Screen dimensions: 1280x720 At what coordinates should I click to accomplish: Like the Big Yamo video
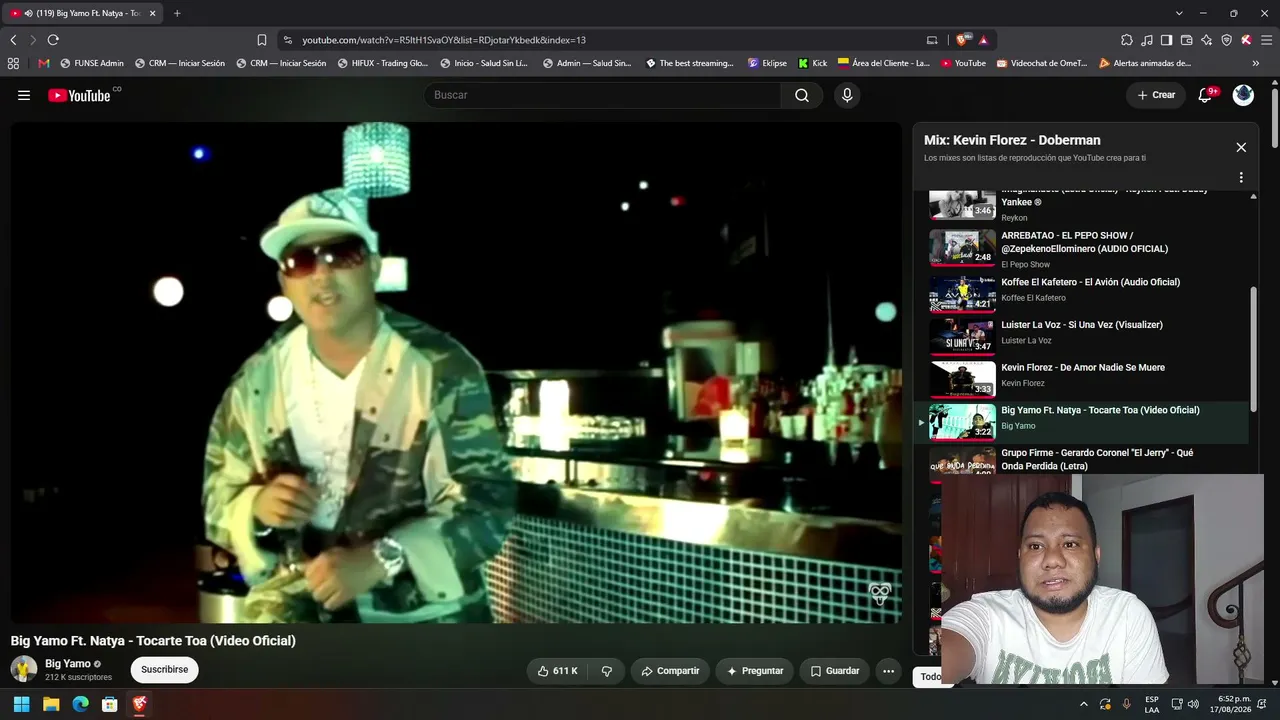point(557,671)
